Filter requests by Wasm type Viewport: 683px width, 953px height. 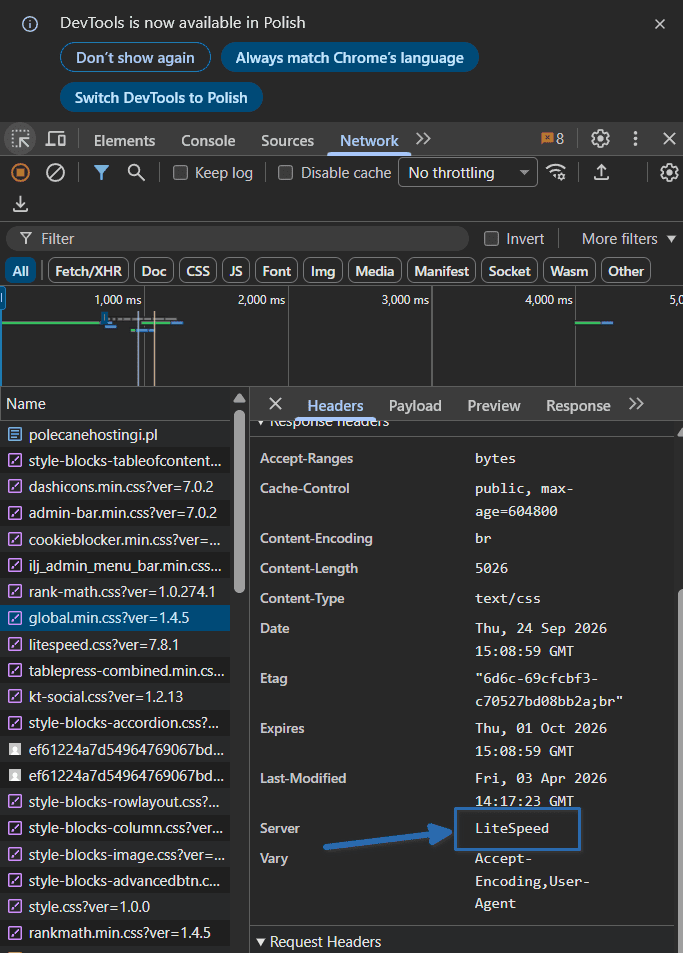coord(569,271)
